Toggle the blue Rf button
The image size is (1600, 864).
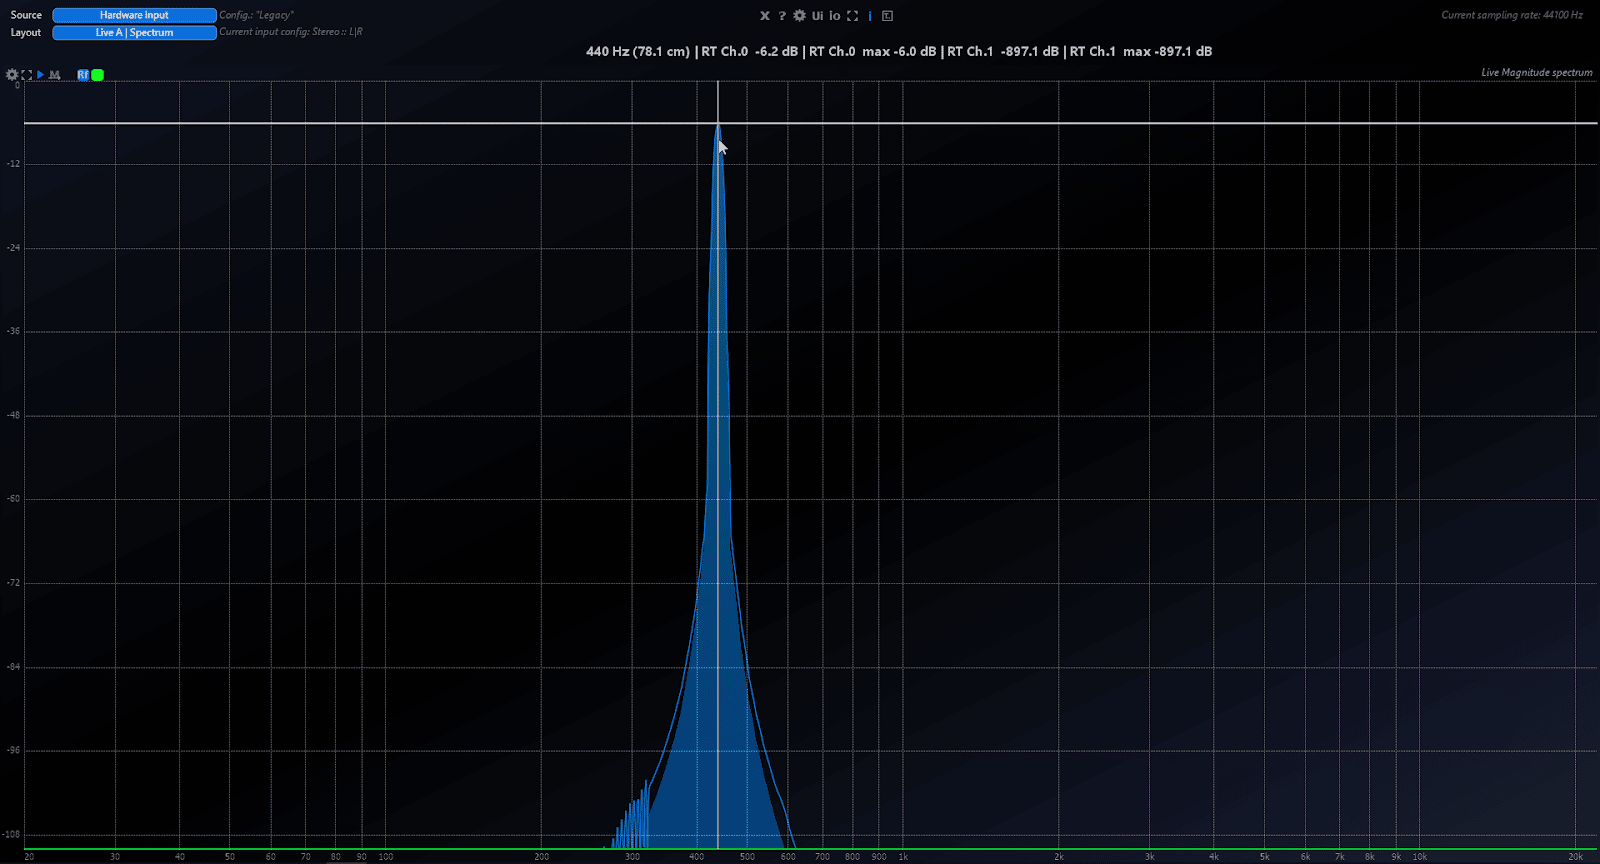[83, 75]
